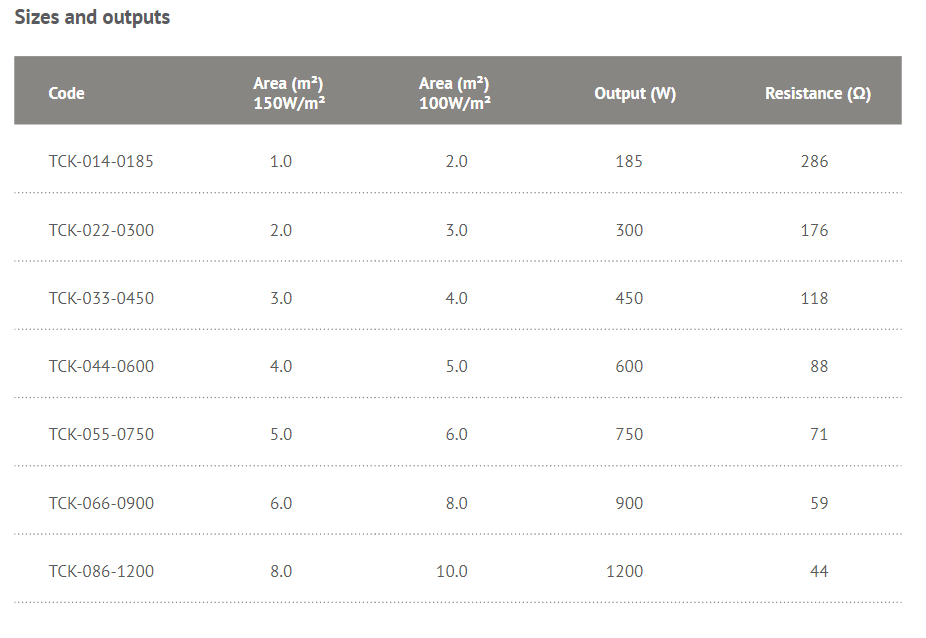
Task: Select product code TCK-033-0450
Action: (101, 298)
